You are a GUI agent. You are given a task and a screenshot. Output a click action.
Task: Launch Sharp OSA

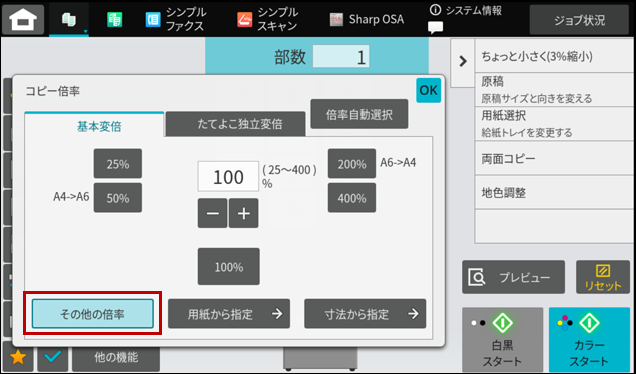pyautogui.click(x=366, y=19)
